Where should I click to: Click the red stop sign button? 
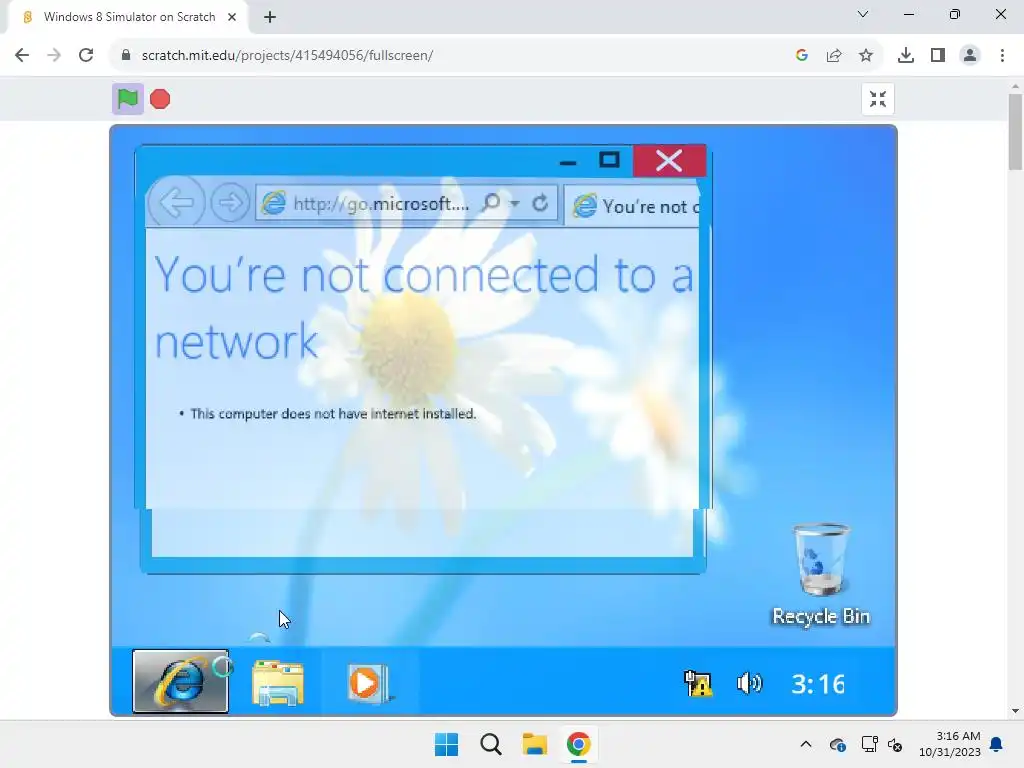pyautogui.click(x=160, y=99)
